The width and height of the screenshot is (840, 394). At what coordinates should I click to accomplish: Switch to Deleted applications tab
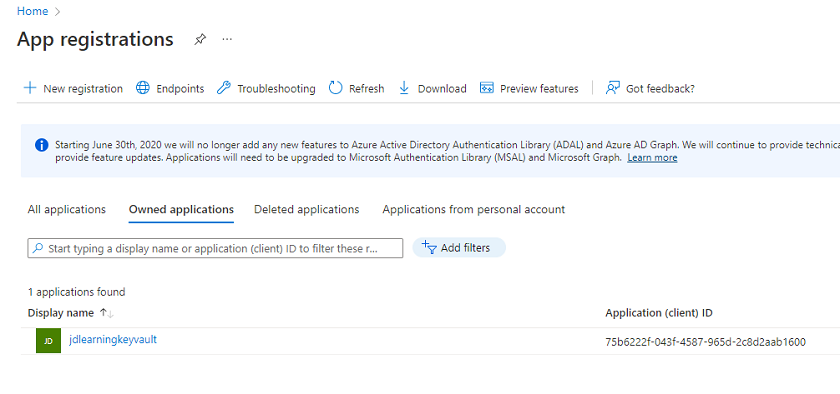306,210
